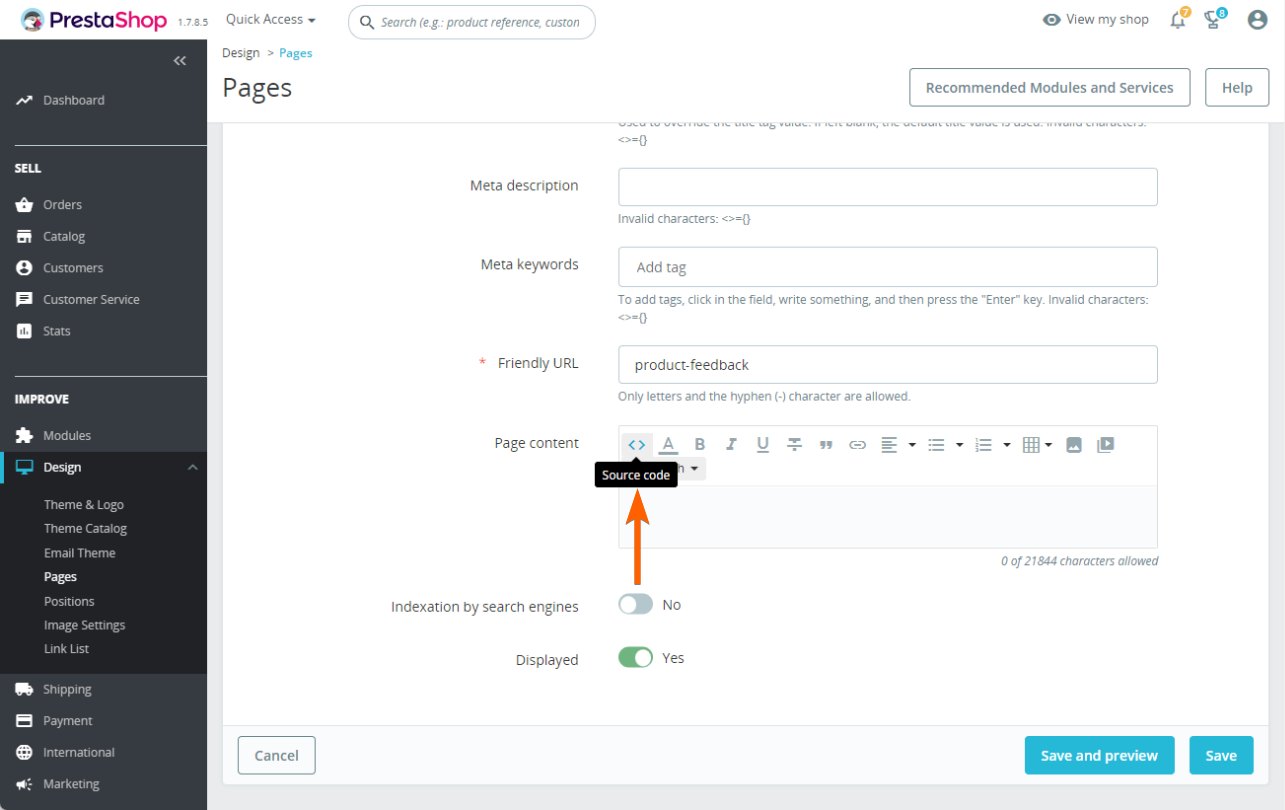Enable indexation by search engines
Screen dimensions: 1285x810
coord(635,604)
